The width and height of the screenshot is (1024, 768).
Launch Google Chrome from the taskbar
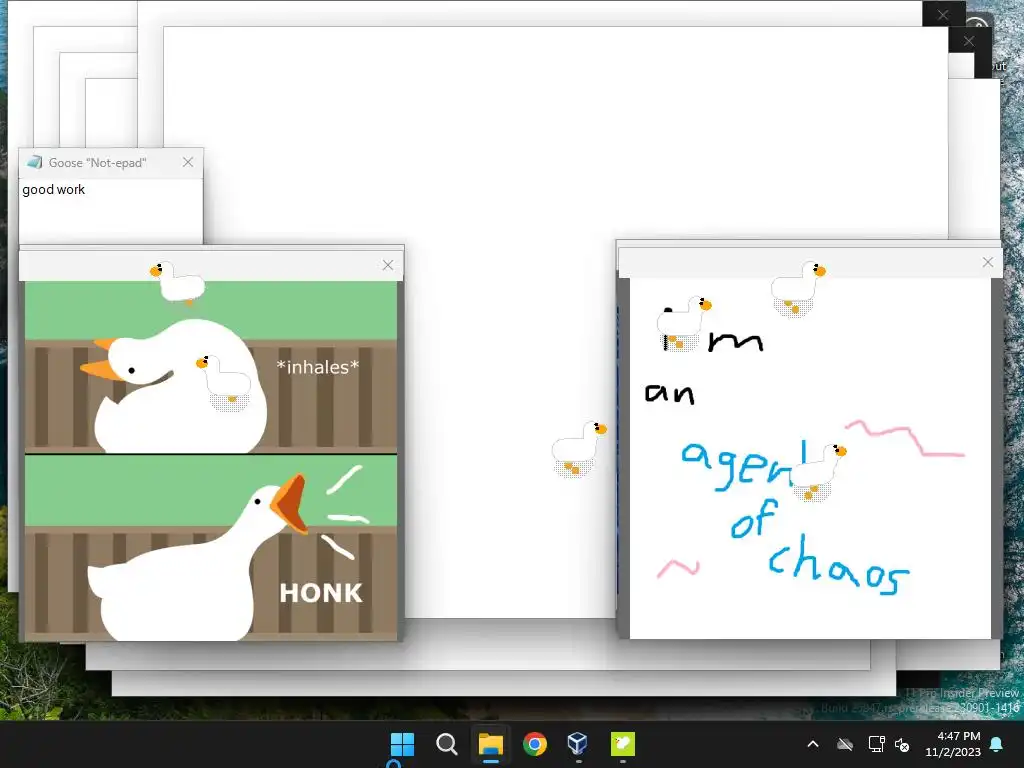(x=535, y=744)
